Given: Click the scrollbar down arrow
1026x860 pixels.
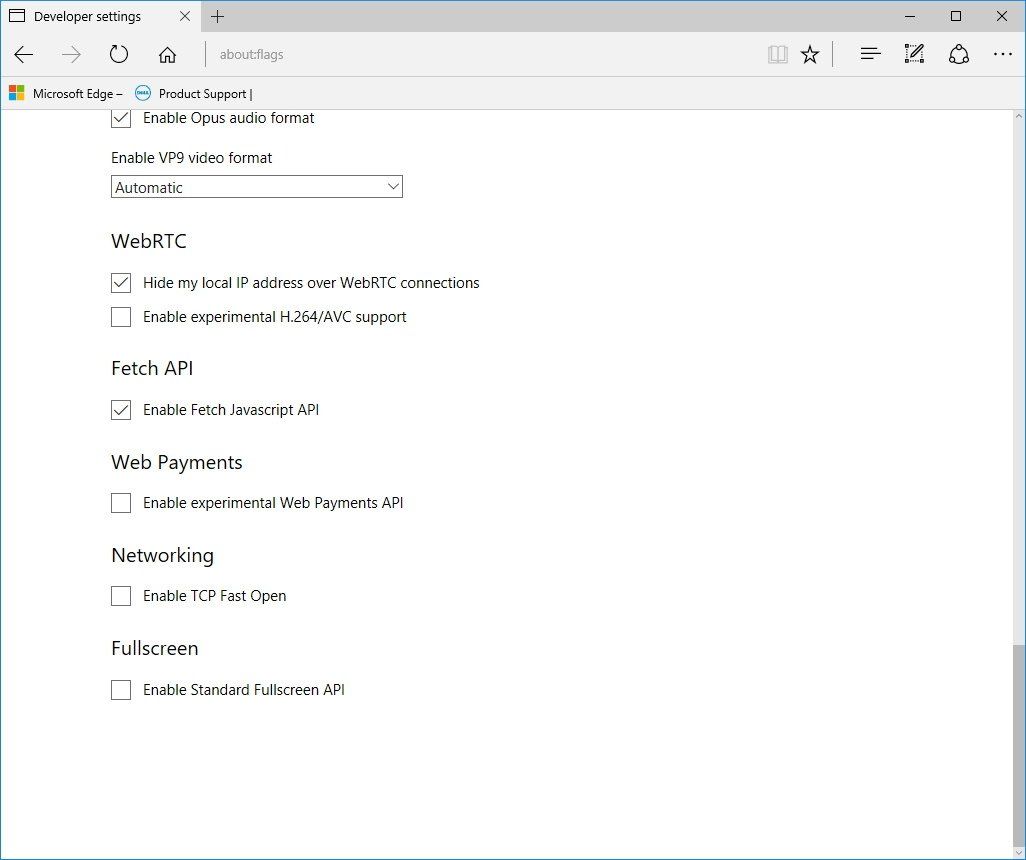Looking at the screenshot, I should click(1019, 851).
